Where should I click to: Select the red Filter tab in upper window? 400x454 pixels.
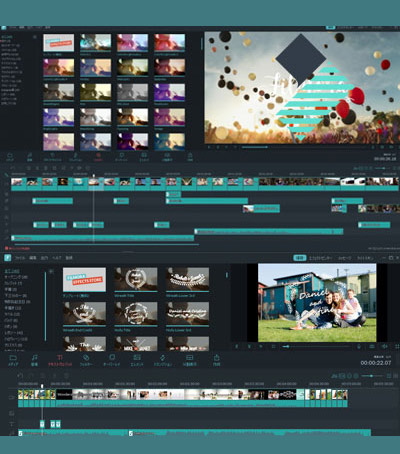tap(98, 156)
